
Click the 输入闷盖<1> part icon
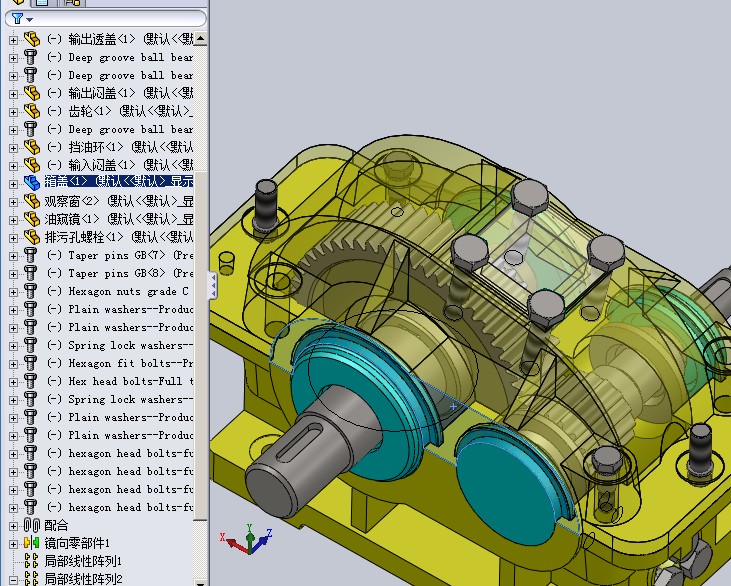point(32,165)
